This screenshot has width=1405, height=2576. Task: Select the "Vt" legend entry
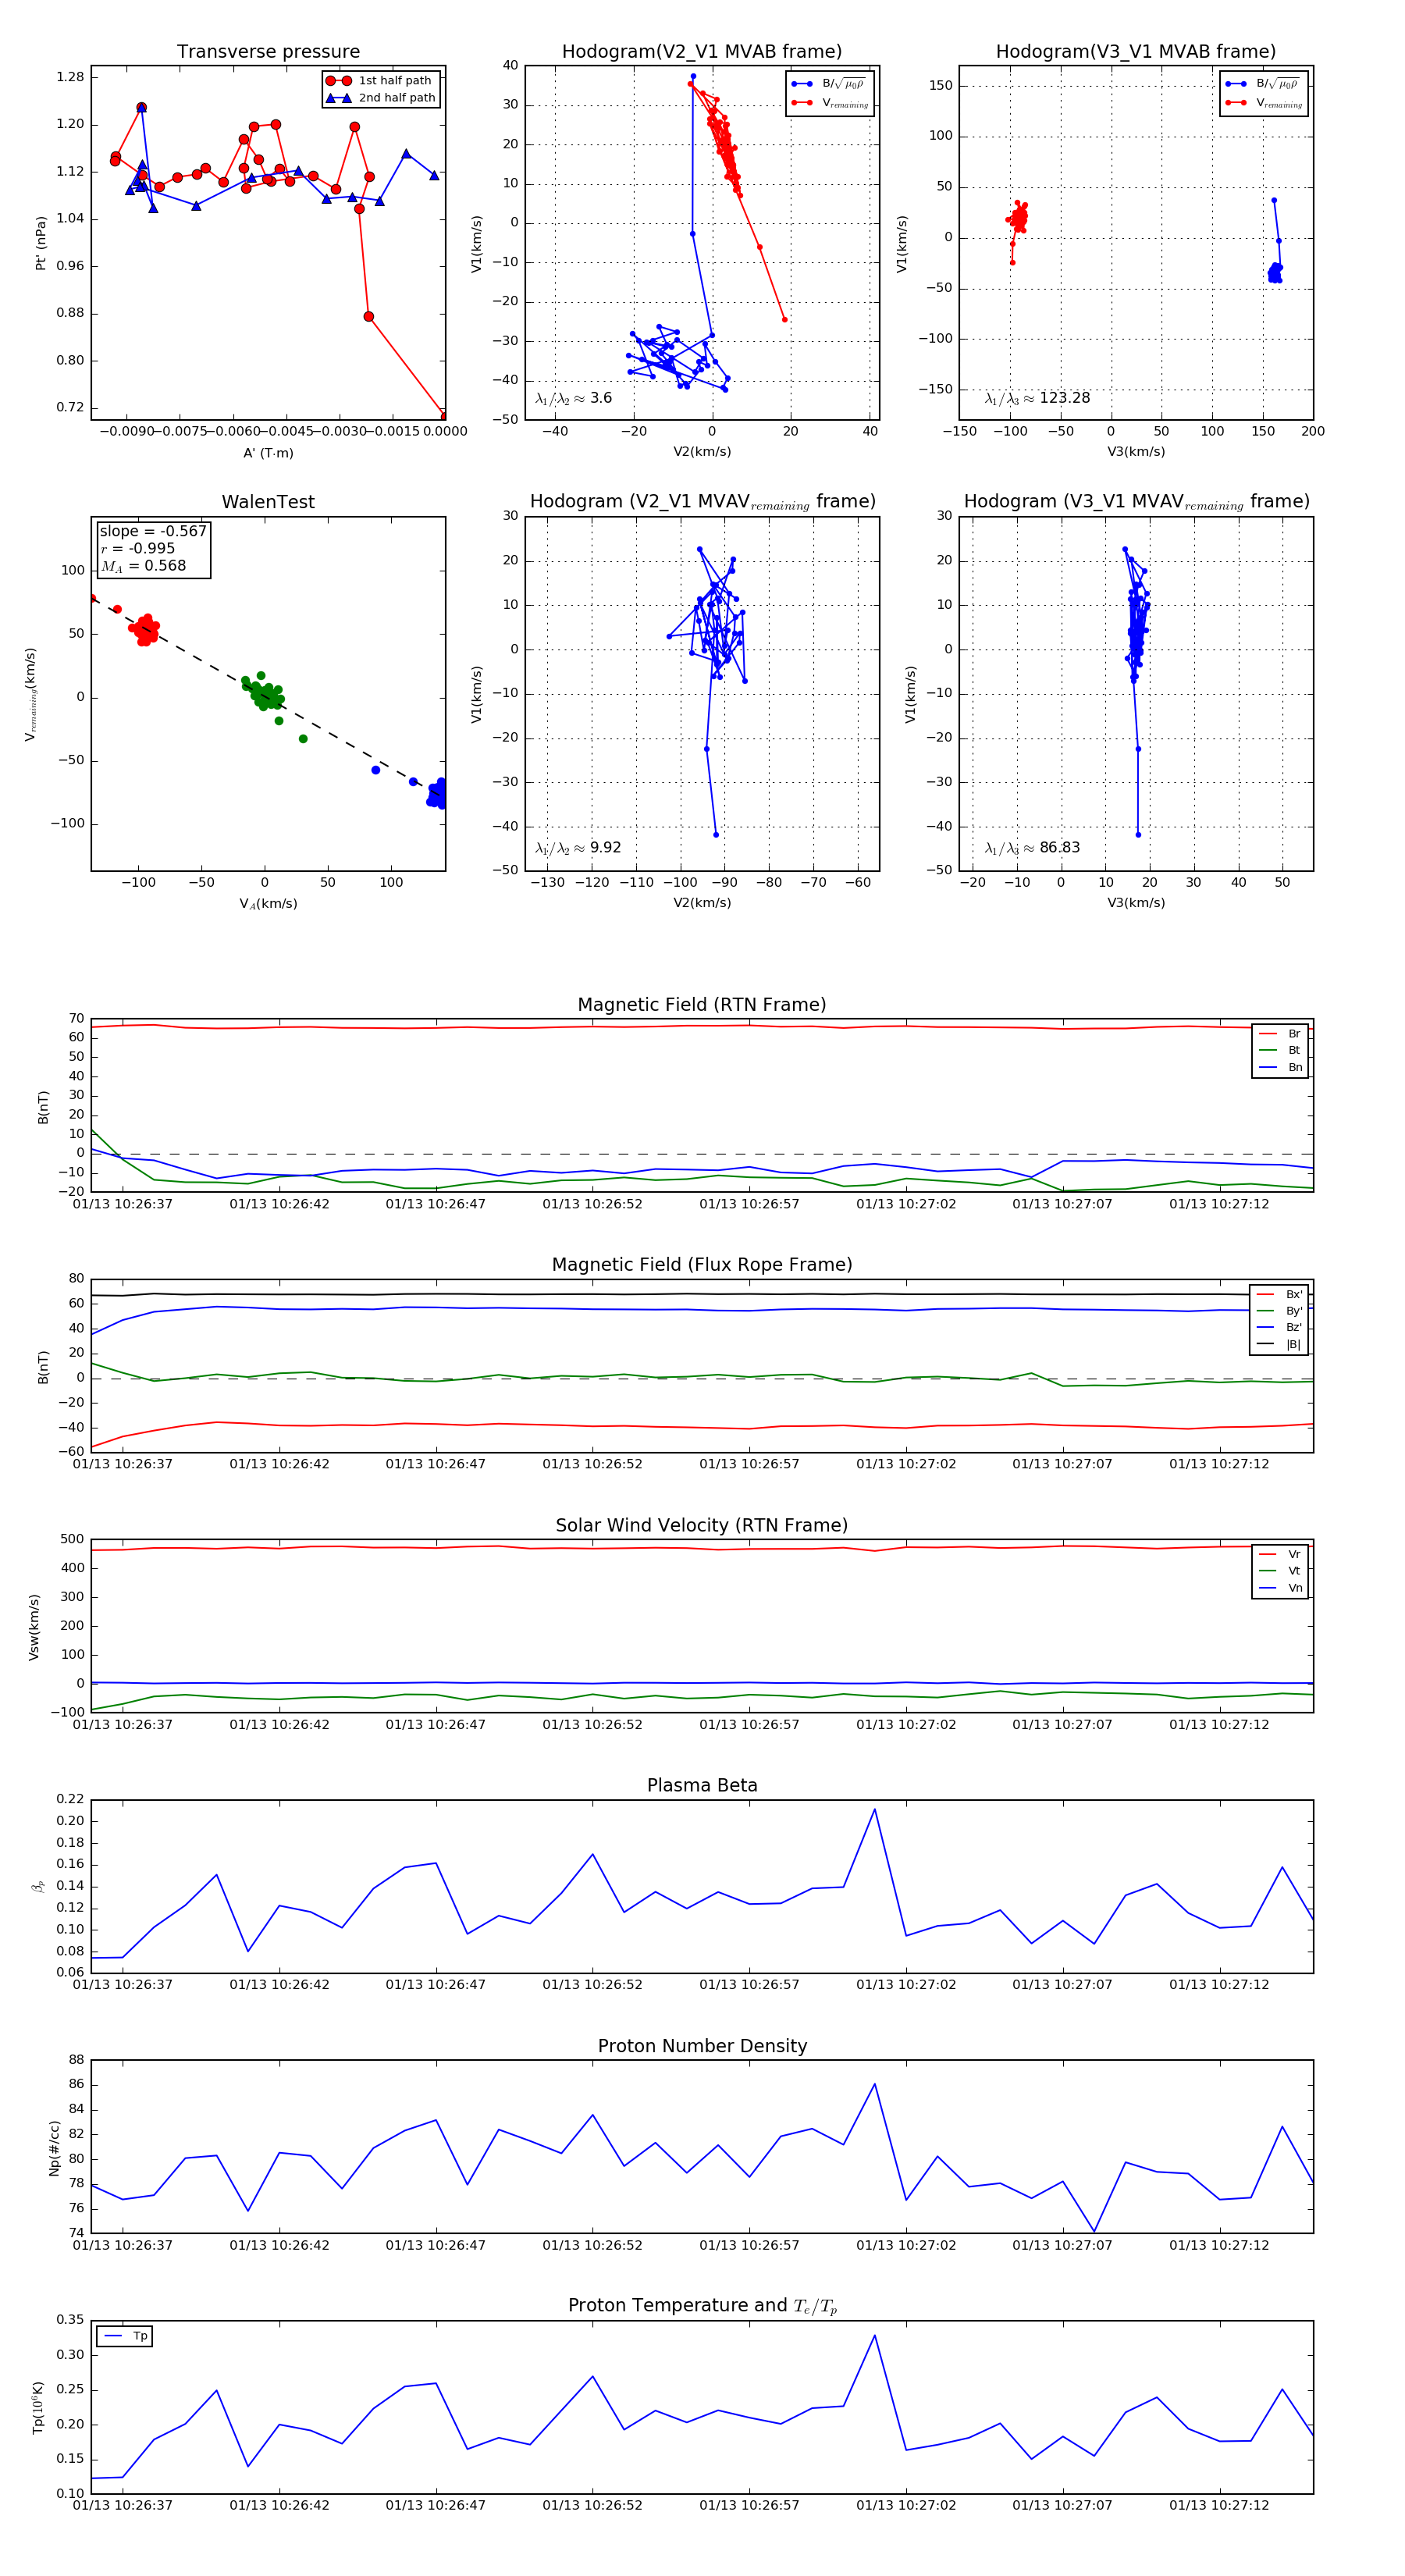coord(1281,1571)
